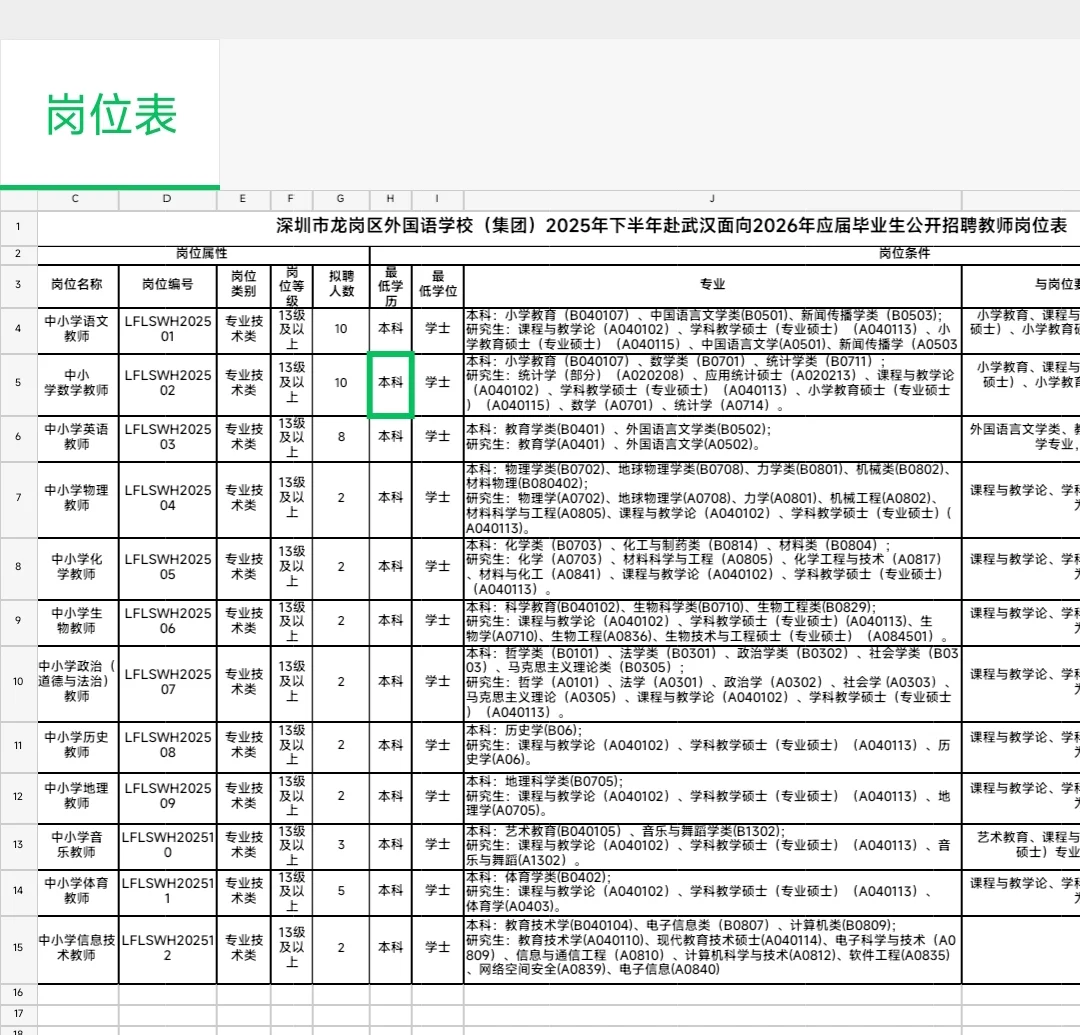Click the 岗位类别 header cell
The height and width of the screenshot is (1035, 1080).
tap(243, 285)
